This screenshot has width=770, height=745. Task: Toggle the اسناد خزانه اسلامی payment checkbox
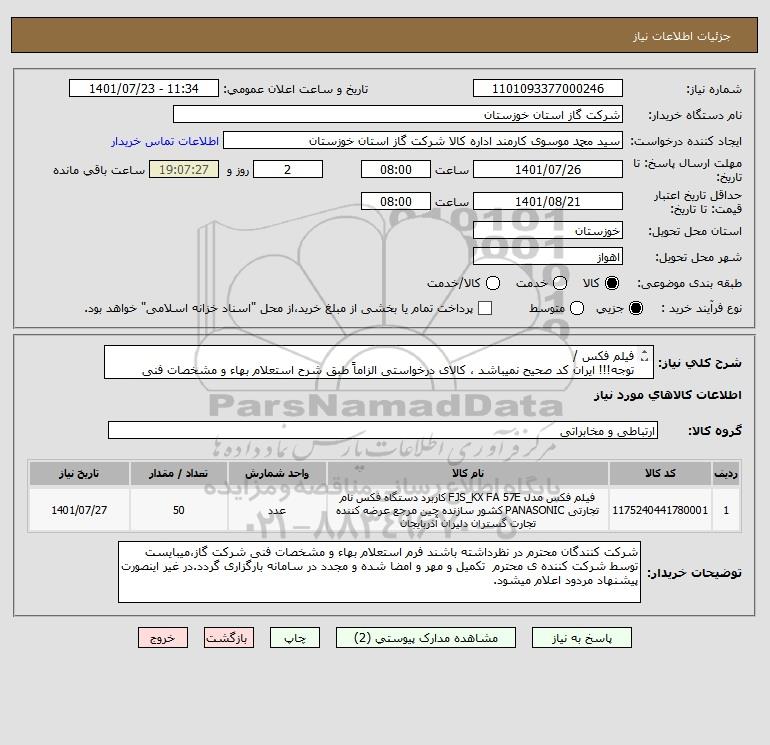pos(485,308)
